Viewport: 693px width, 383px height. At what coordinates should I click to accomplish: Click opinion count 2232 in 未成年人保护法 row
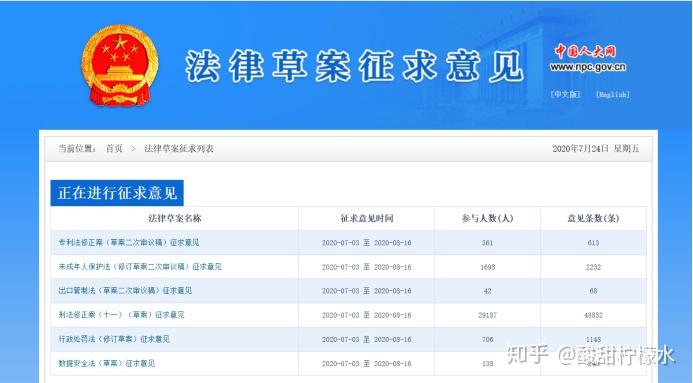(x=594, y=267)
